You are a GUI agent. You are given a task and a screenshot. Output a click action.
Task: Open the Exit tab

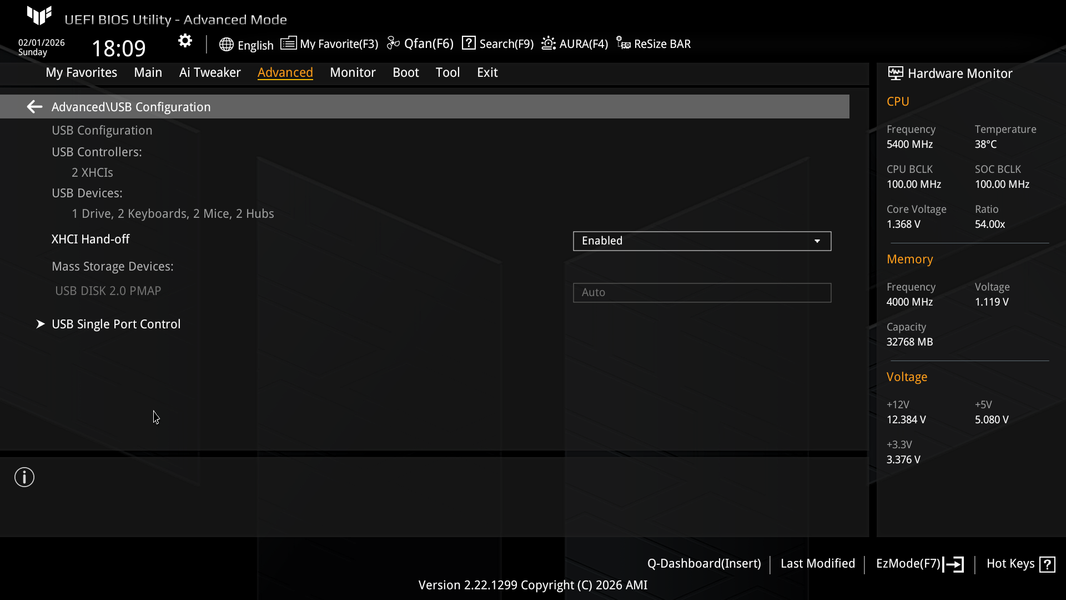click(487, 72)
